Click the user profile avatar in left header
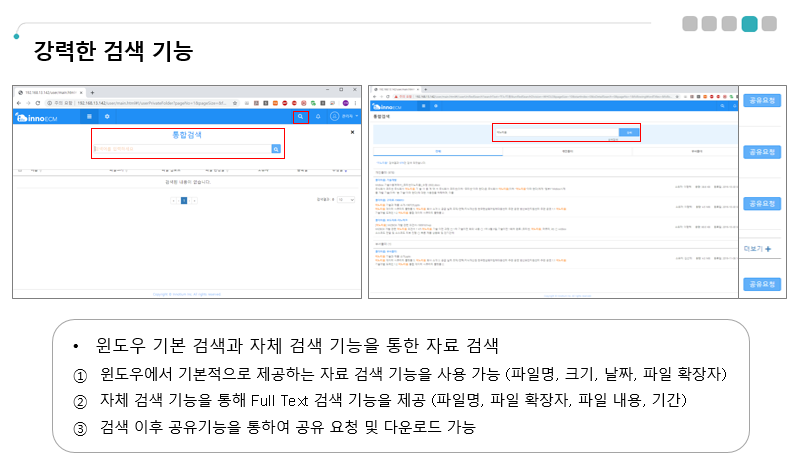The image size is (800, 465). point(334,117)
